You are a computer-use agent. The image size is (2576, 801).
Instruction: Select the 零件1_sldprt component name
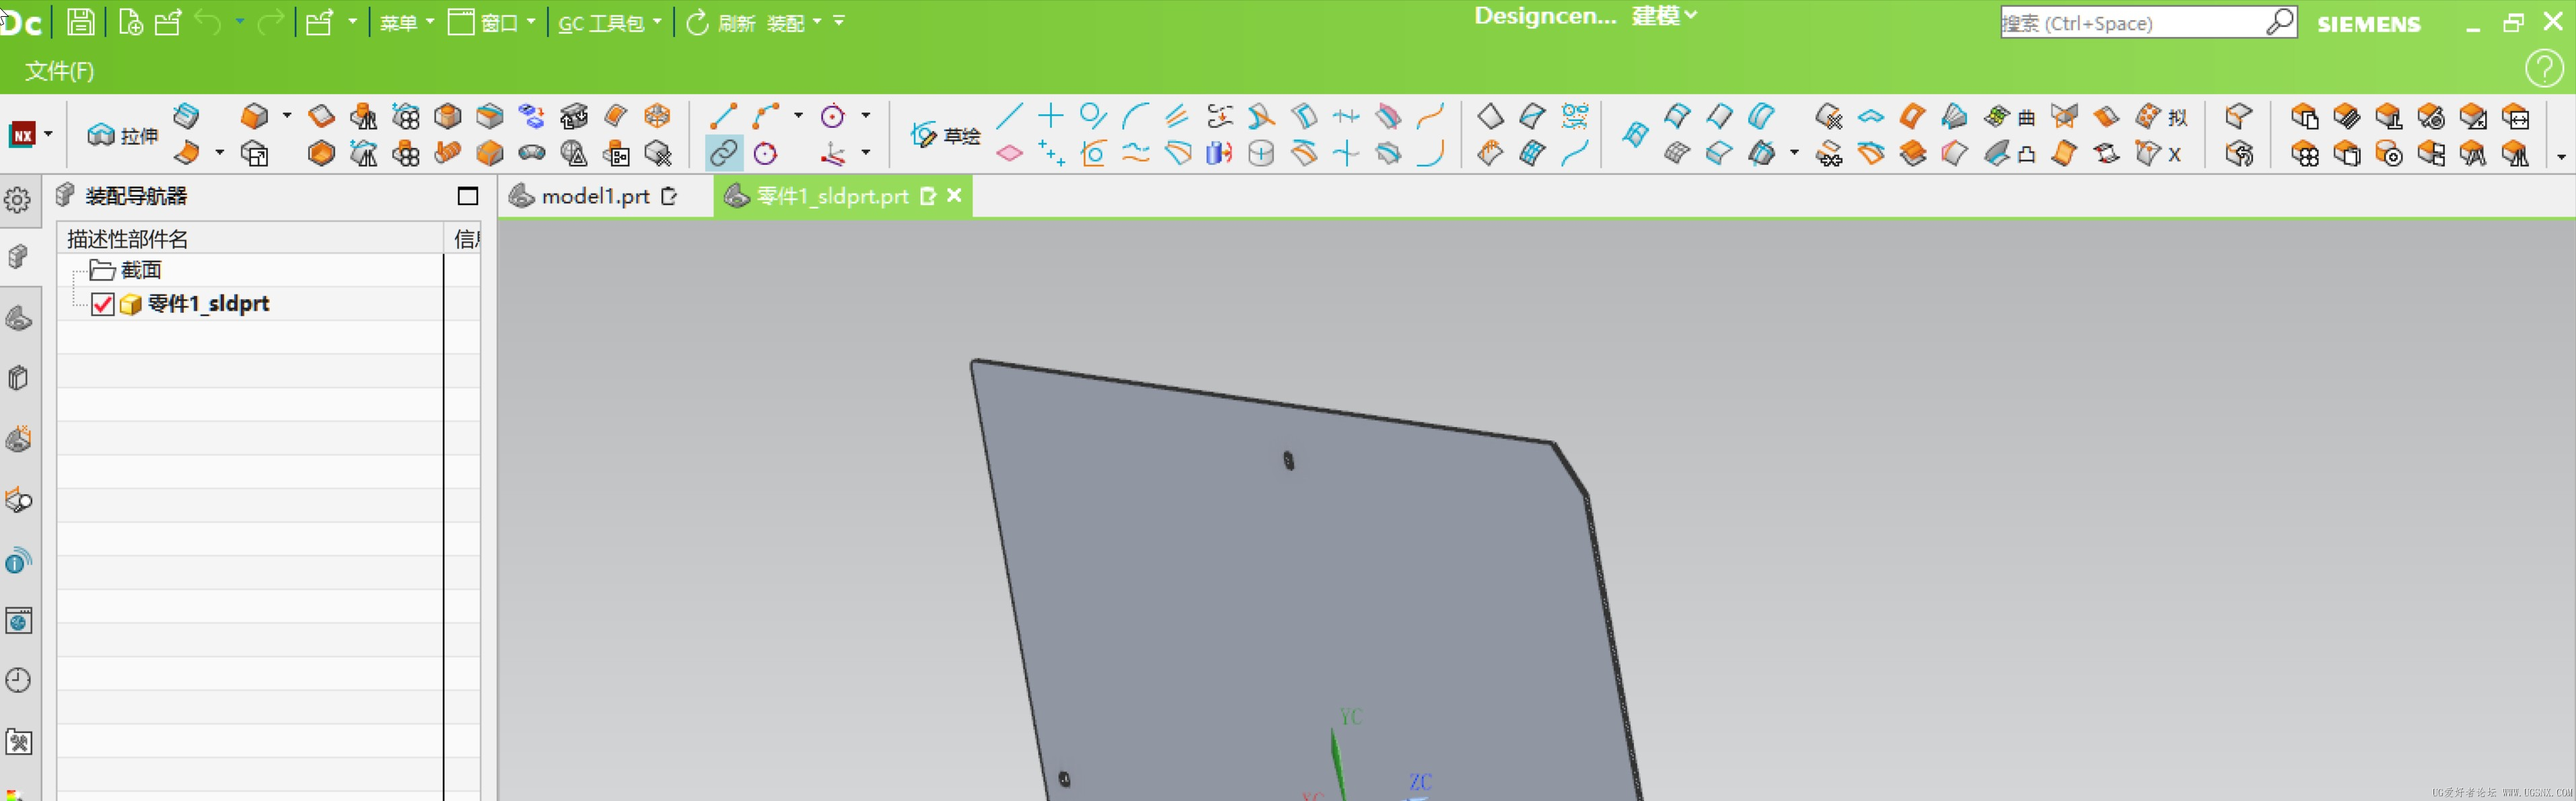208,304
